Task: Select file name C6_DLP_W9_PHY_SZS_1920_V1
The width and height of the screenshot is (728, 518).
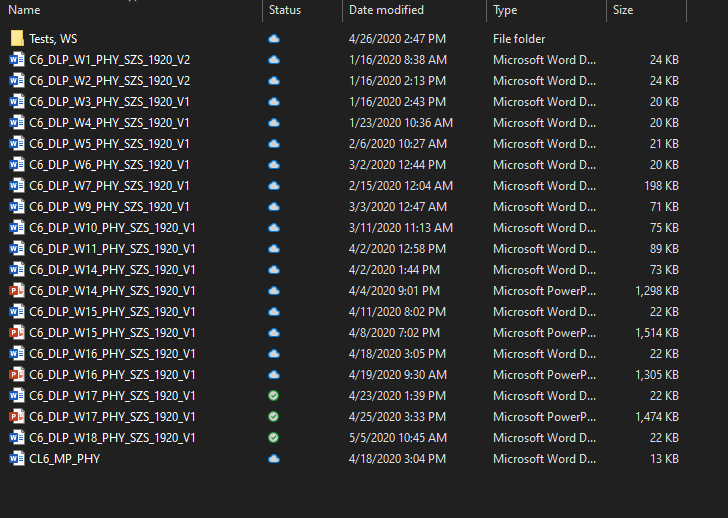Action: point(109,207)
